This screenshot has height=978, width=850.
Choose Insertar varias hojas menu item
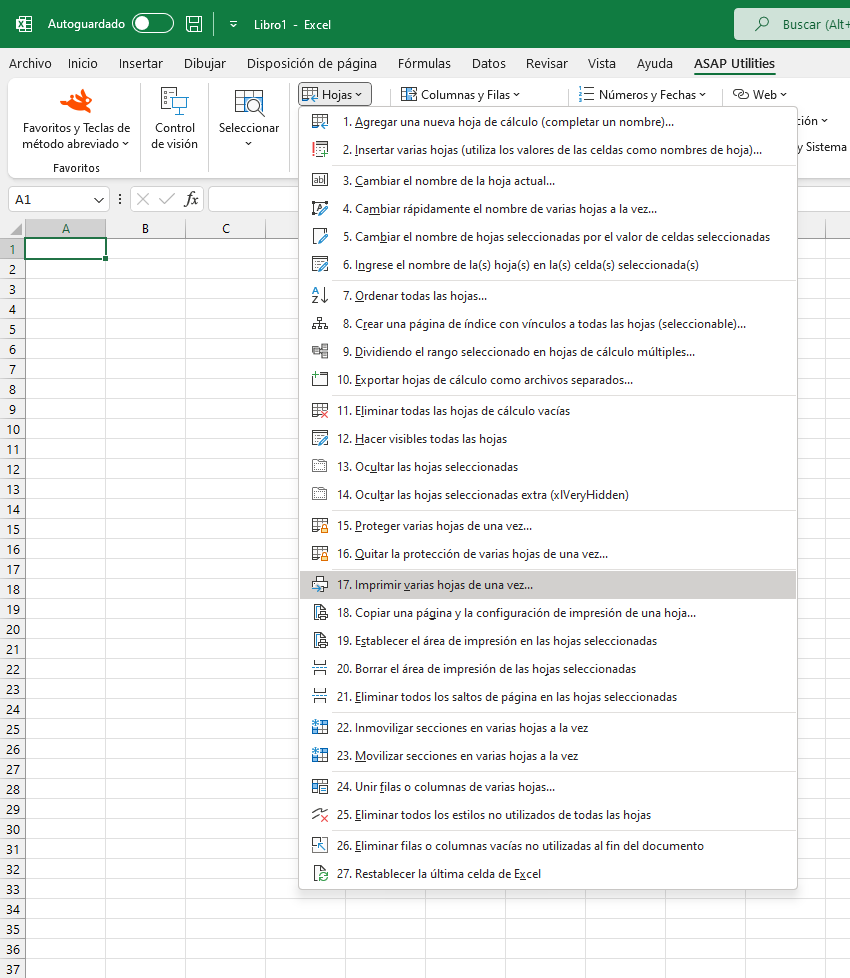pyautogui.click(x=548, y=150)
